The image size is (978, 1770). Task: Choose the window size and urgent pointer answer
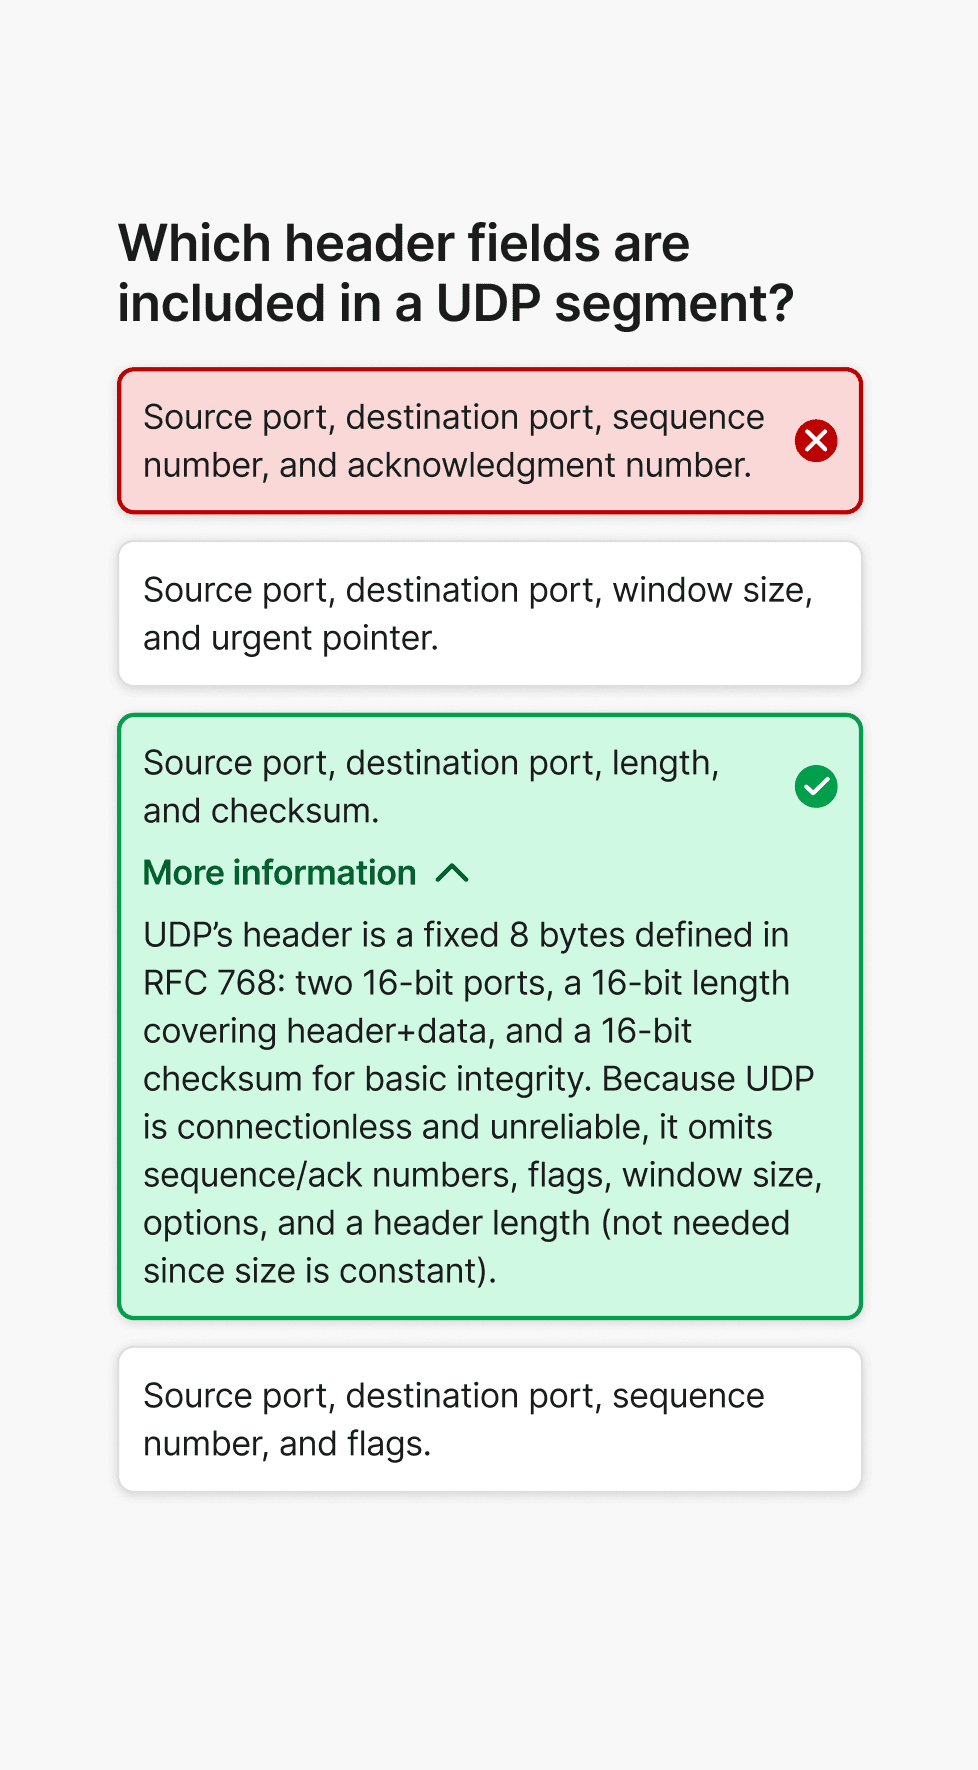(490, 614)
